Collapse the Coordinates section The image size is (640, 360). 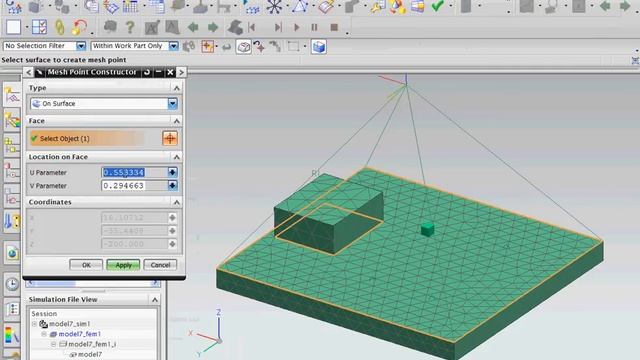[x=176, y=202]
